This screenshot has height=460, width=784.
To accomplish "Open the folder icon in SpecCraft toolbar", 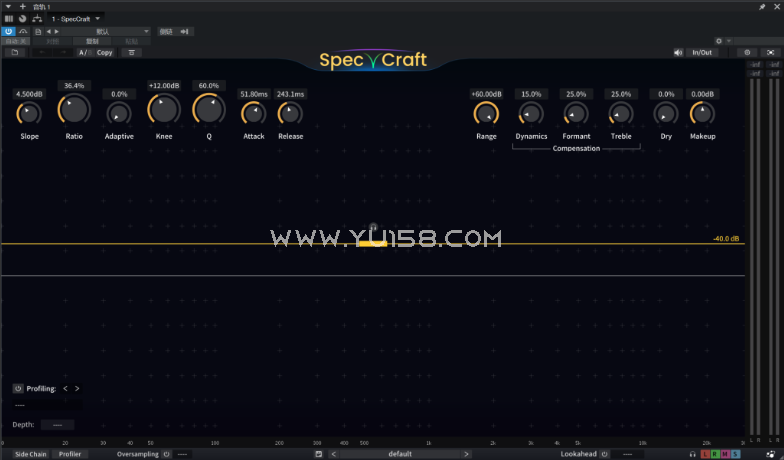I will click(x=14, y=52).
